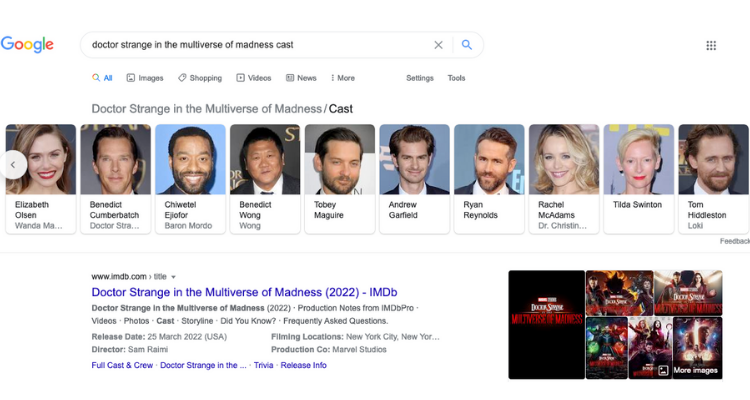
Task: Expand the imdb.com result dropdown arrow
Action: point(173,277)
